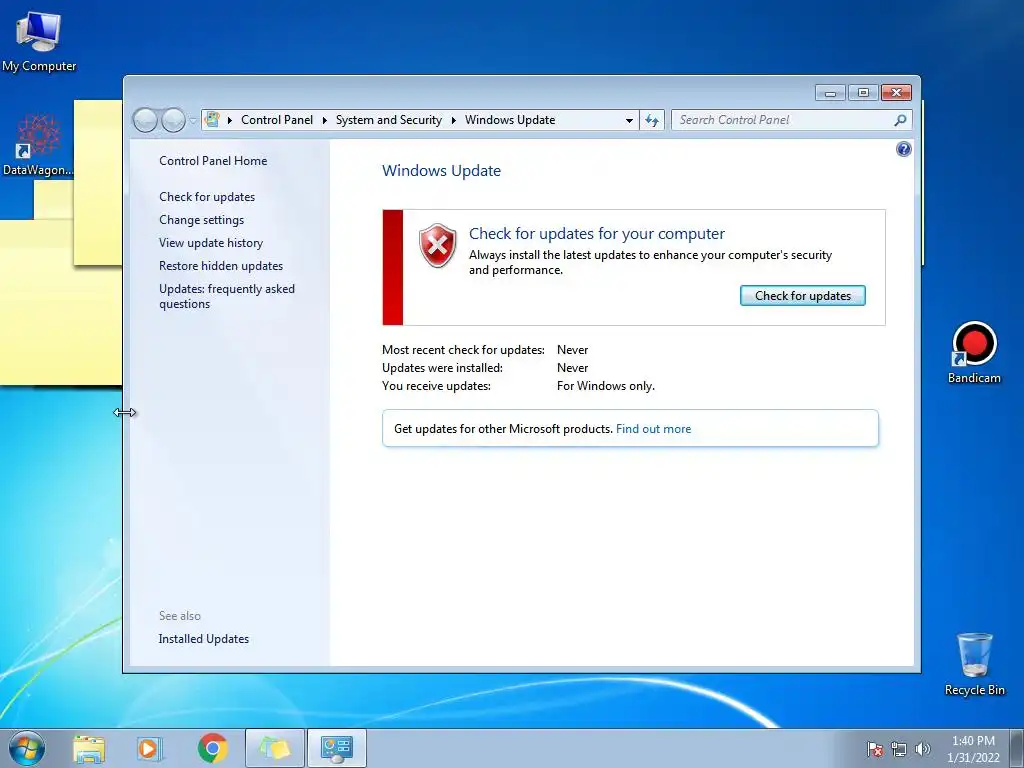Viewport: 1024px width, 768px height.
Task: Open Change settings link
Action: [201, 220]
